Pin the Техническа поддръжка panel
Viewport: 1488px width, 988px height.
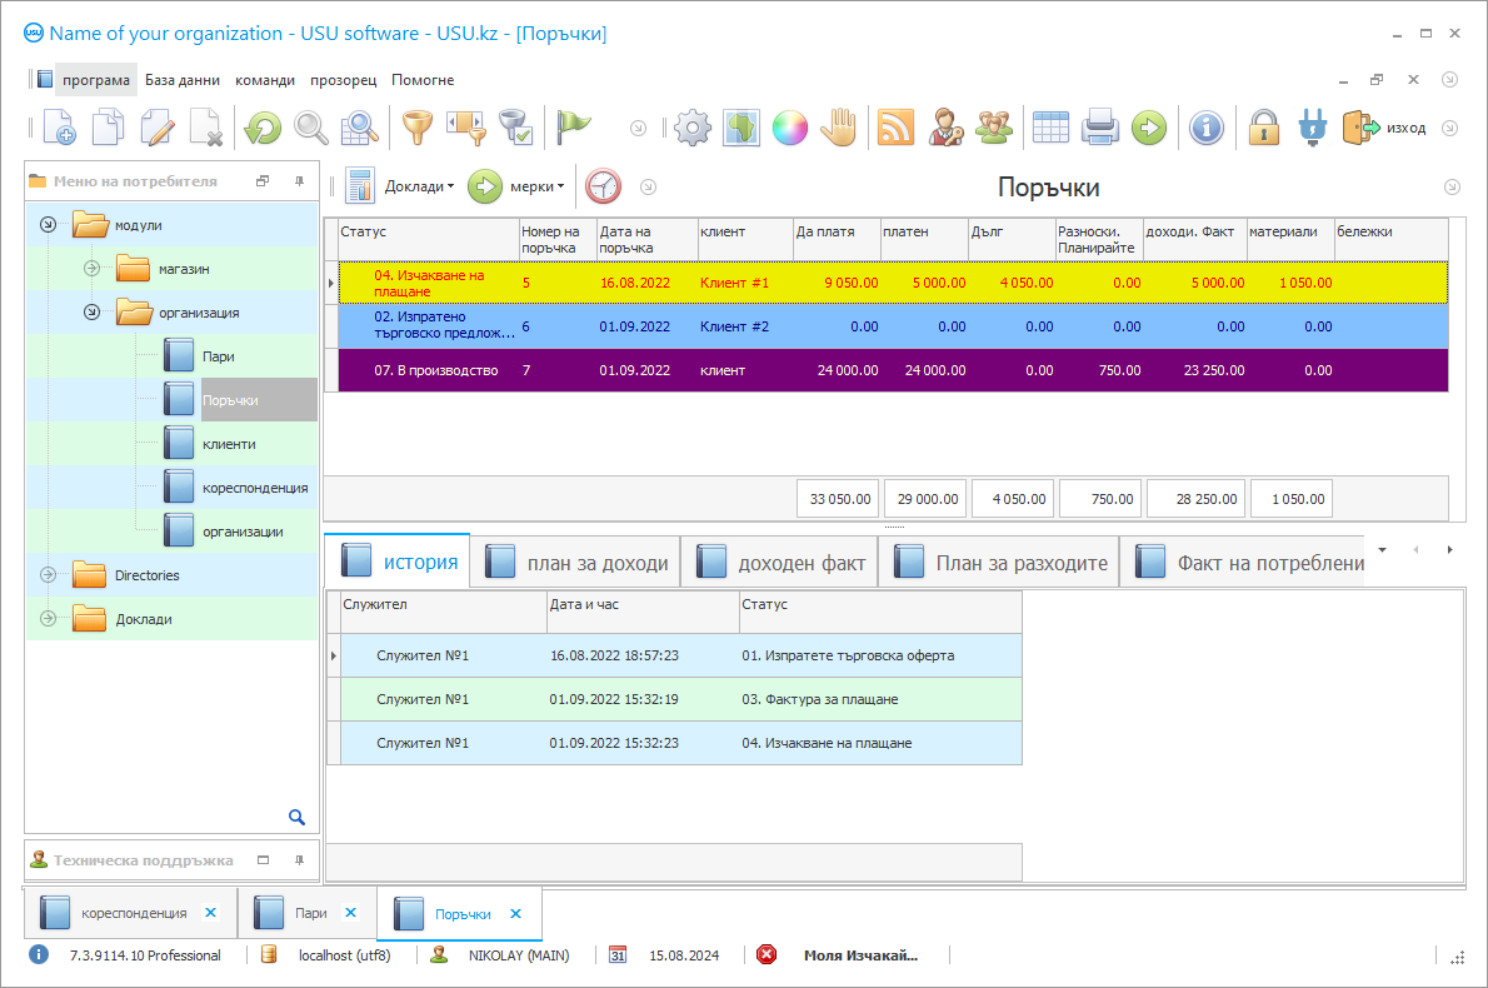click(x=299, y=860)
